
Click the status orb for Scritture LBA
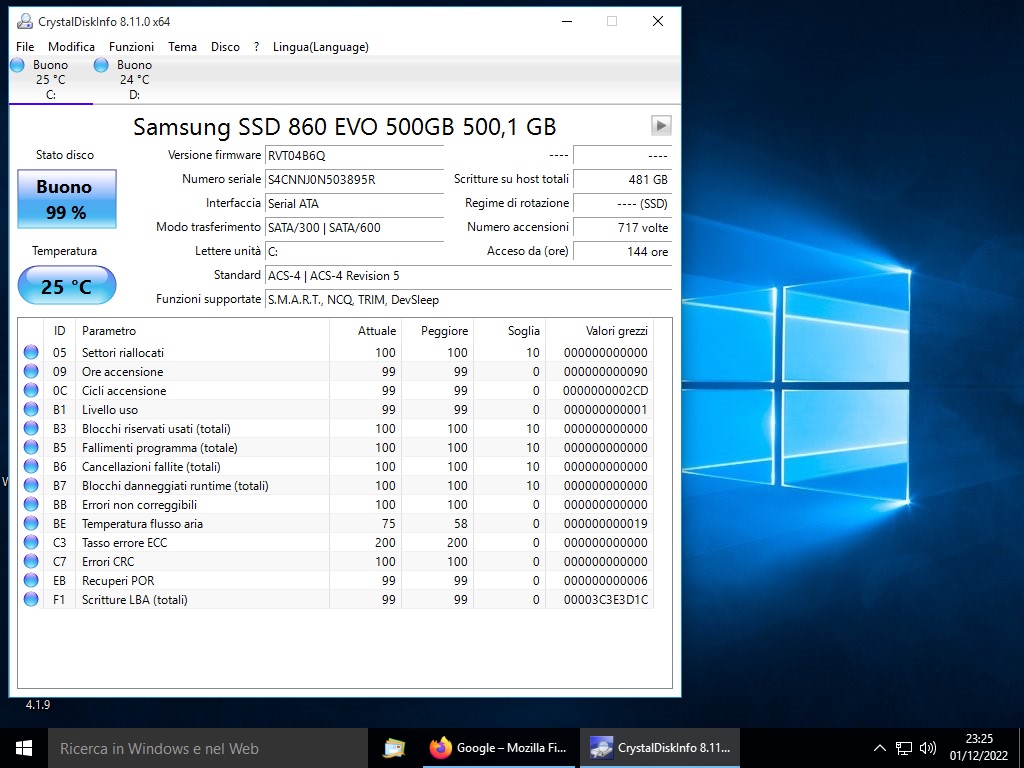click(x=31, y=598)
